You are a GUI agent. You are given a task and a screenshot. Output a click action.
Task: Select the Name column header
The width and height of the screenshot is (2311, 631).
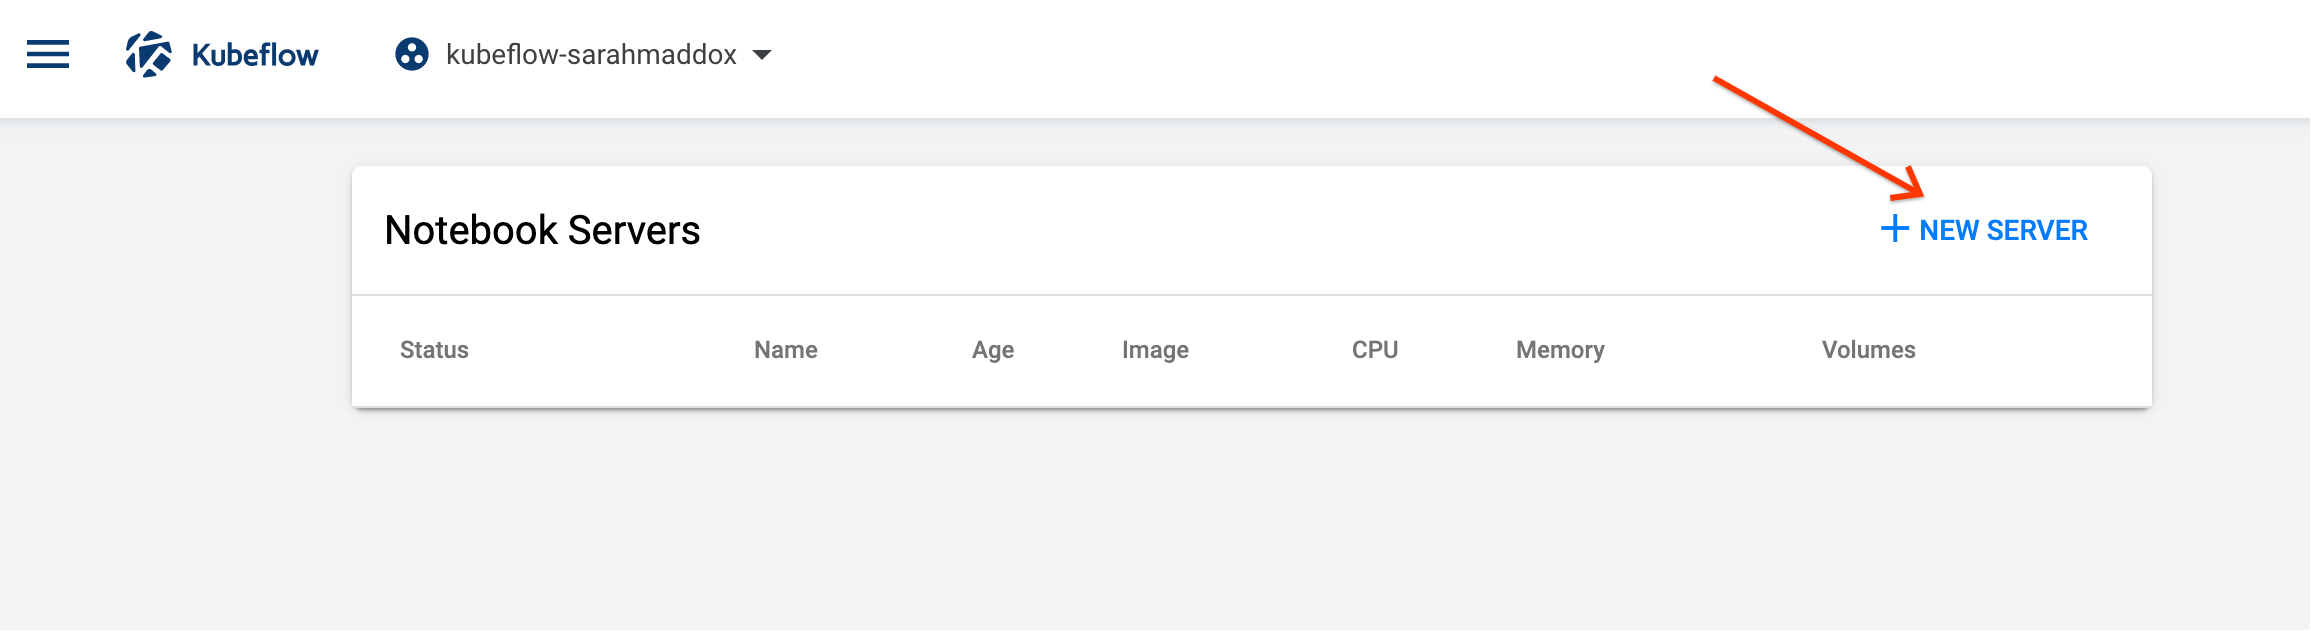tap(786, 349)
